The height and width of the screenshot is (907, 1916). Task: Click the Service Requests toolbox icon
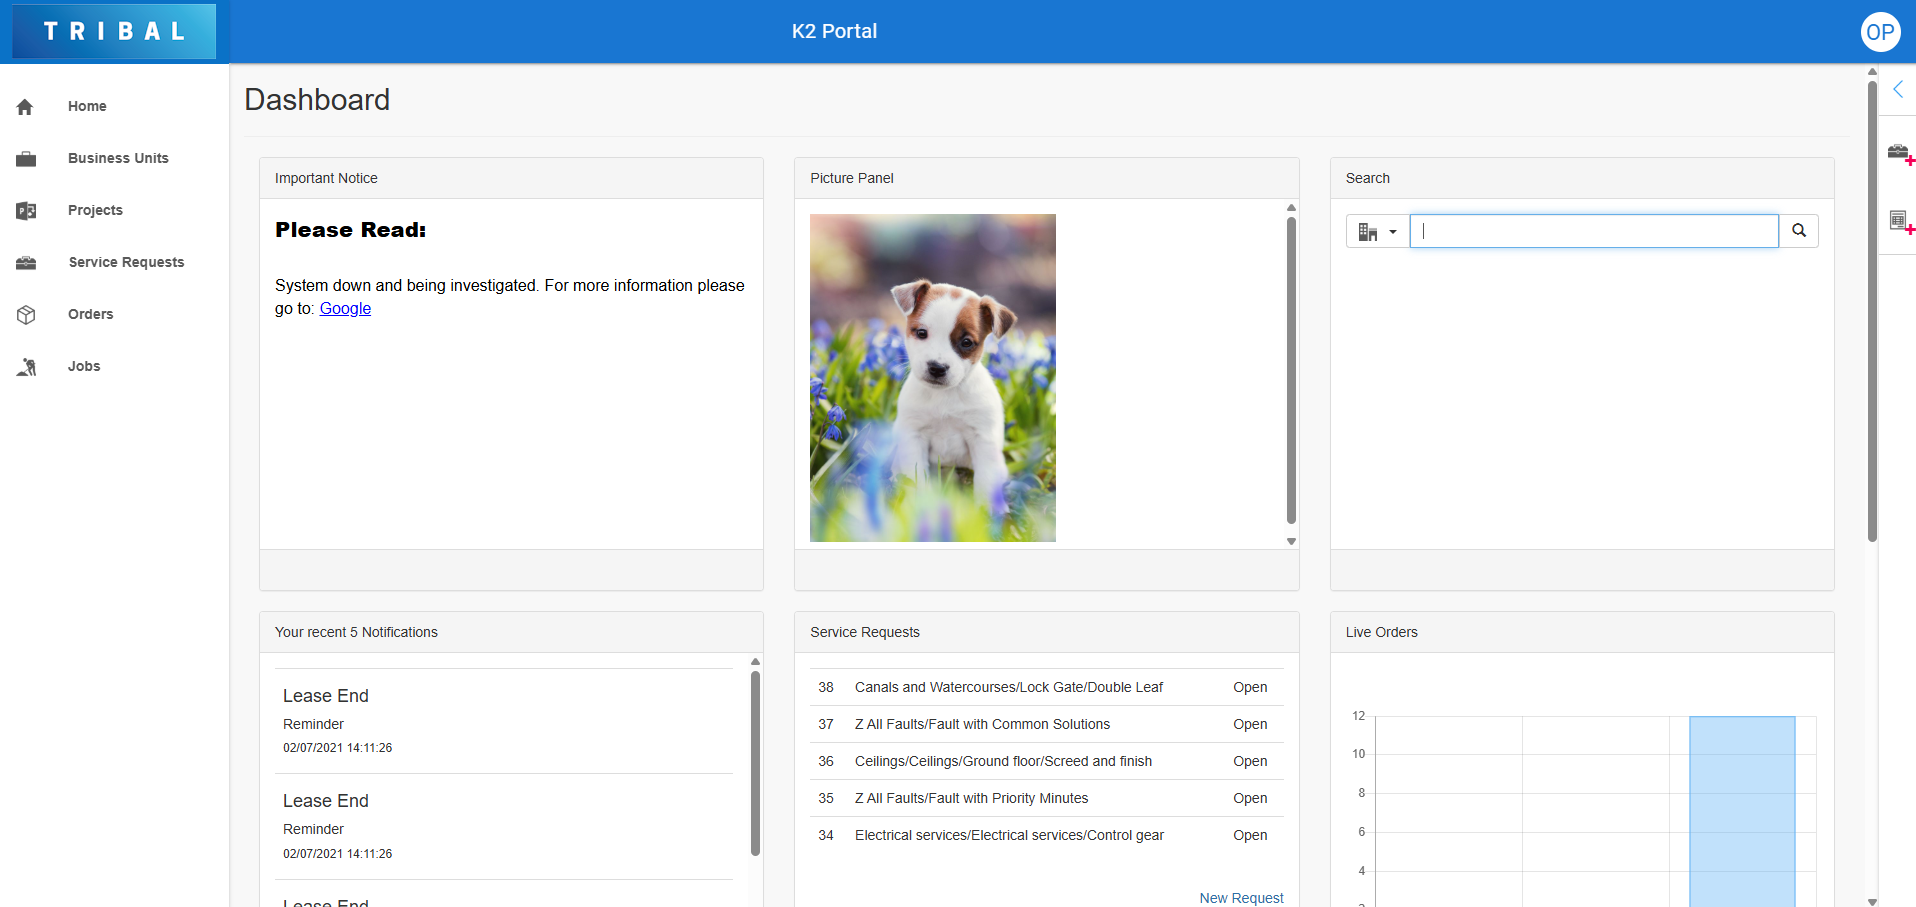[x=26, y=263]
